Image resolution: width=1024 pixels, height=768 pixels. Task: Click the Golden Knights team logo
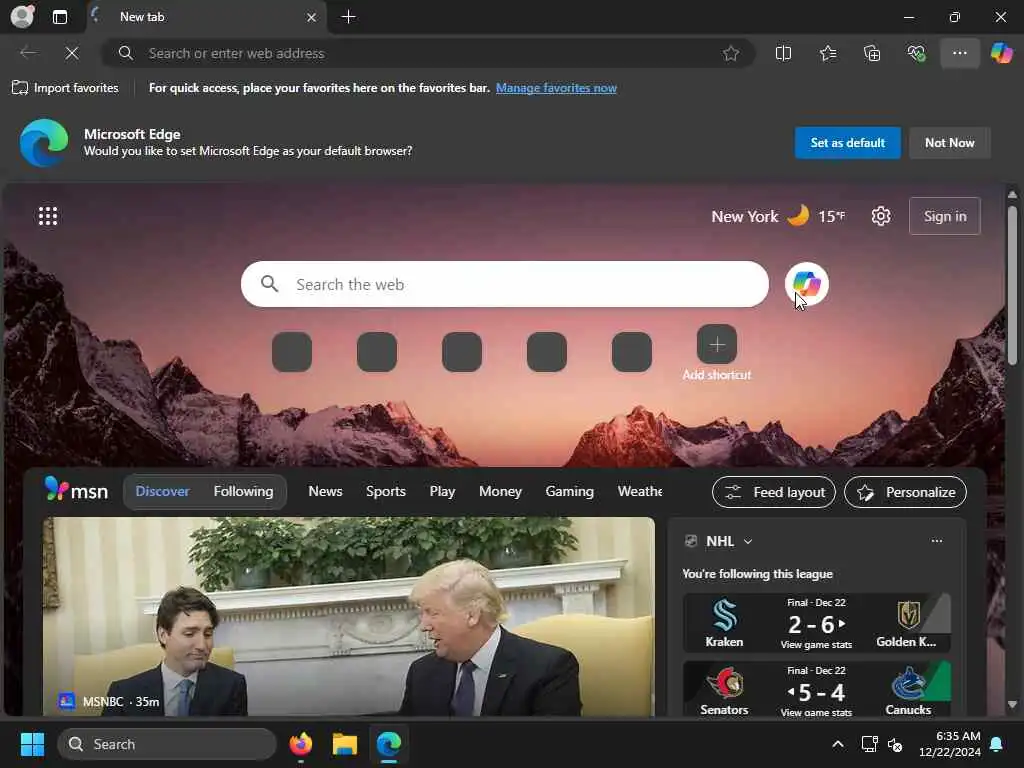pyautogui.click(x=908, y=615)
